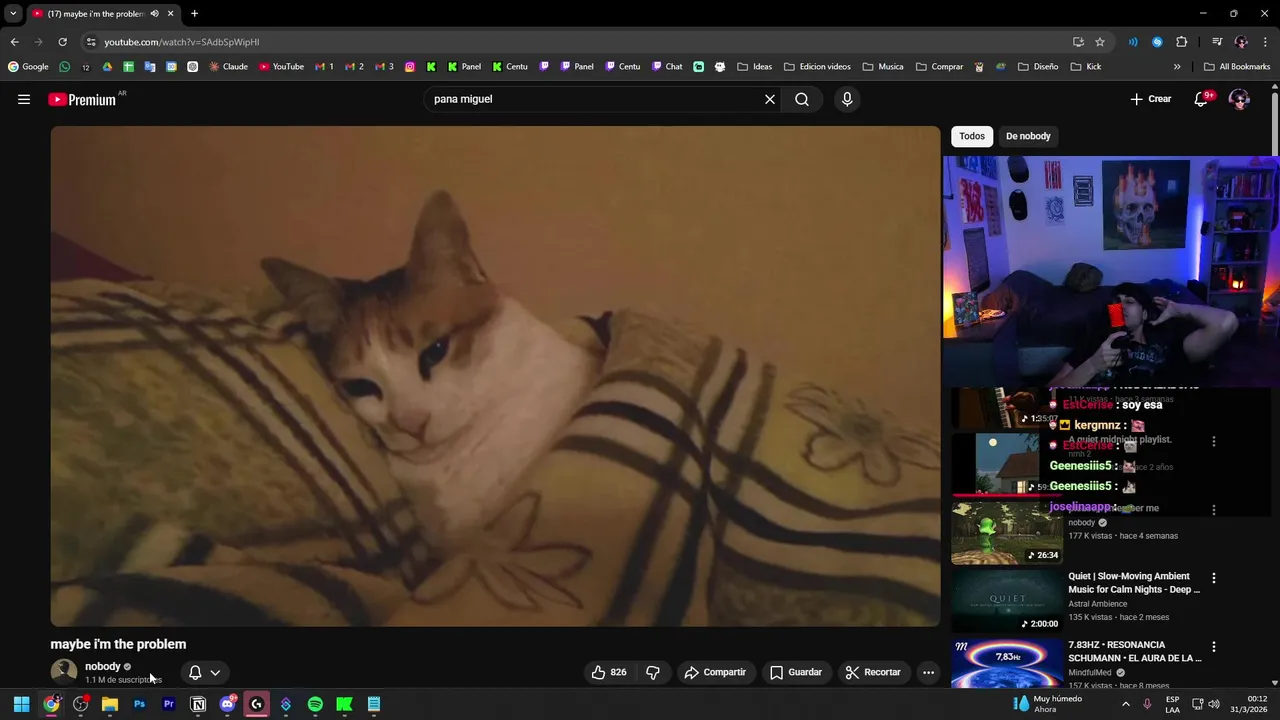Open YouTube account avatar menu
Screen dimensions: 1280x720
[x=1239, y=99]
